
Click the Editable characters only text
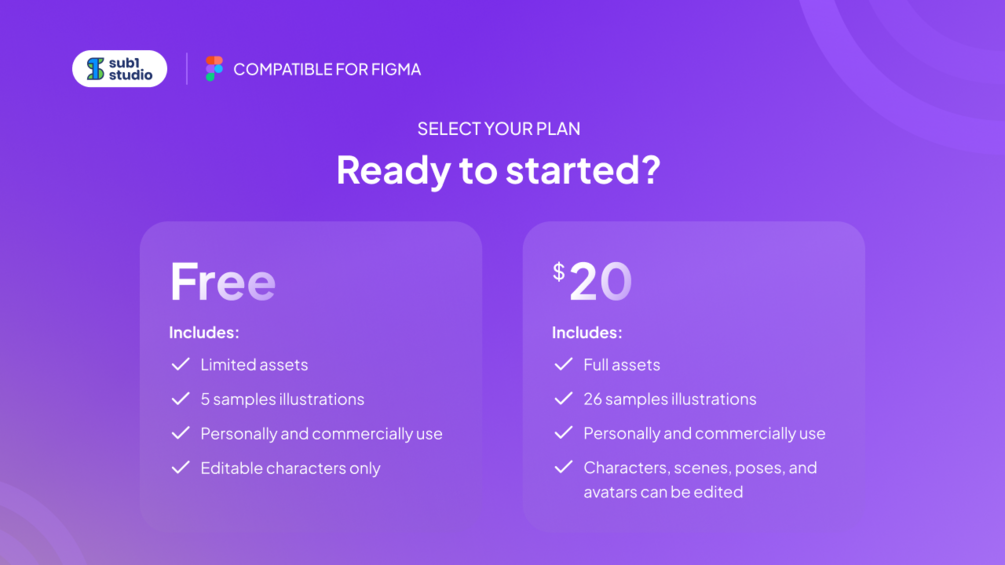point(290,468)
